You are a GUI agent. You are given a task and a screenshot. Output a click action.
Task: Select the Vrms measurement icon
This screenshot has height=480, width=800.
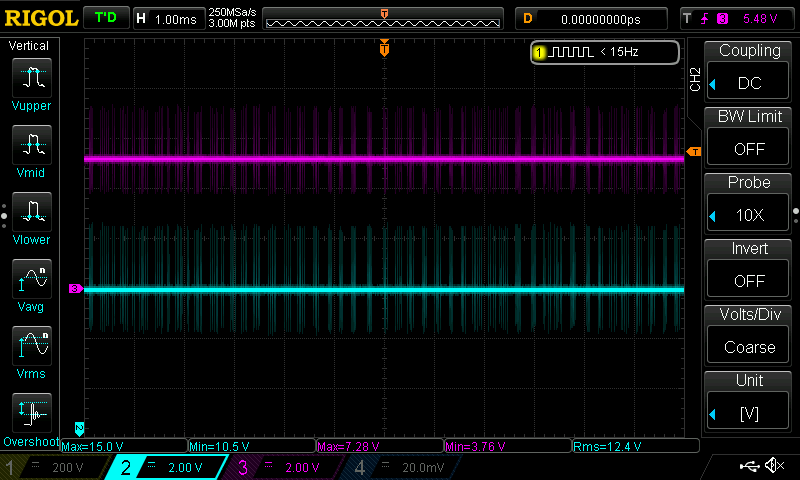[34, 345]
